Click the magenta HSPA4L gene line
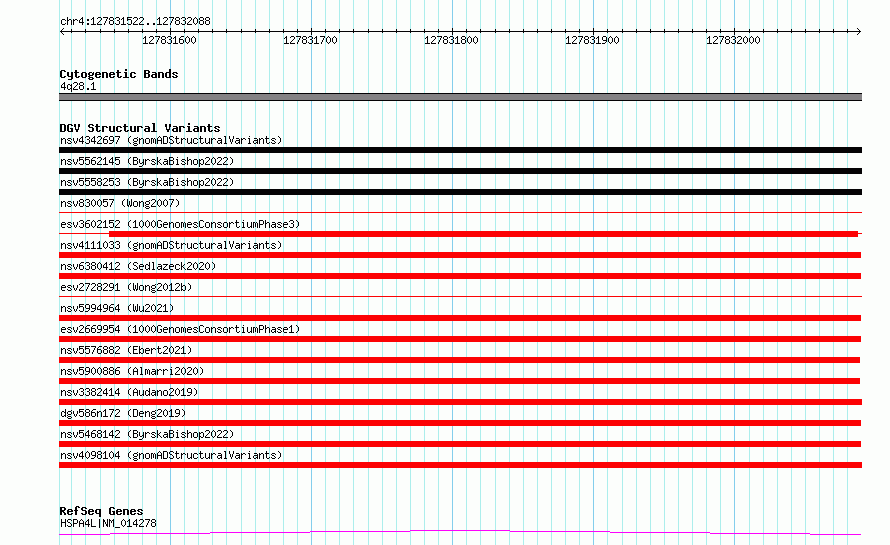 (460, 533)
